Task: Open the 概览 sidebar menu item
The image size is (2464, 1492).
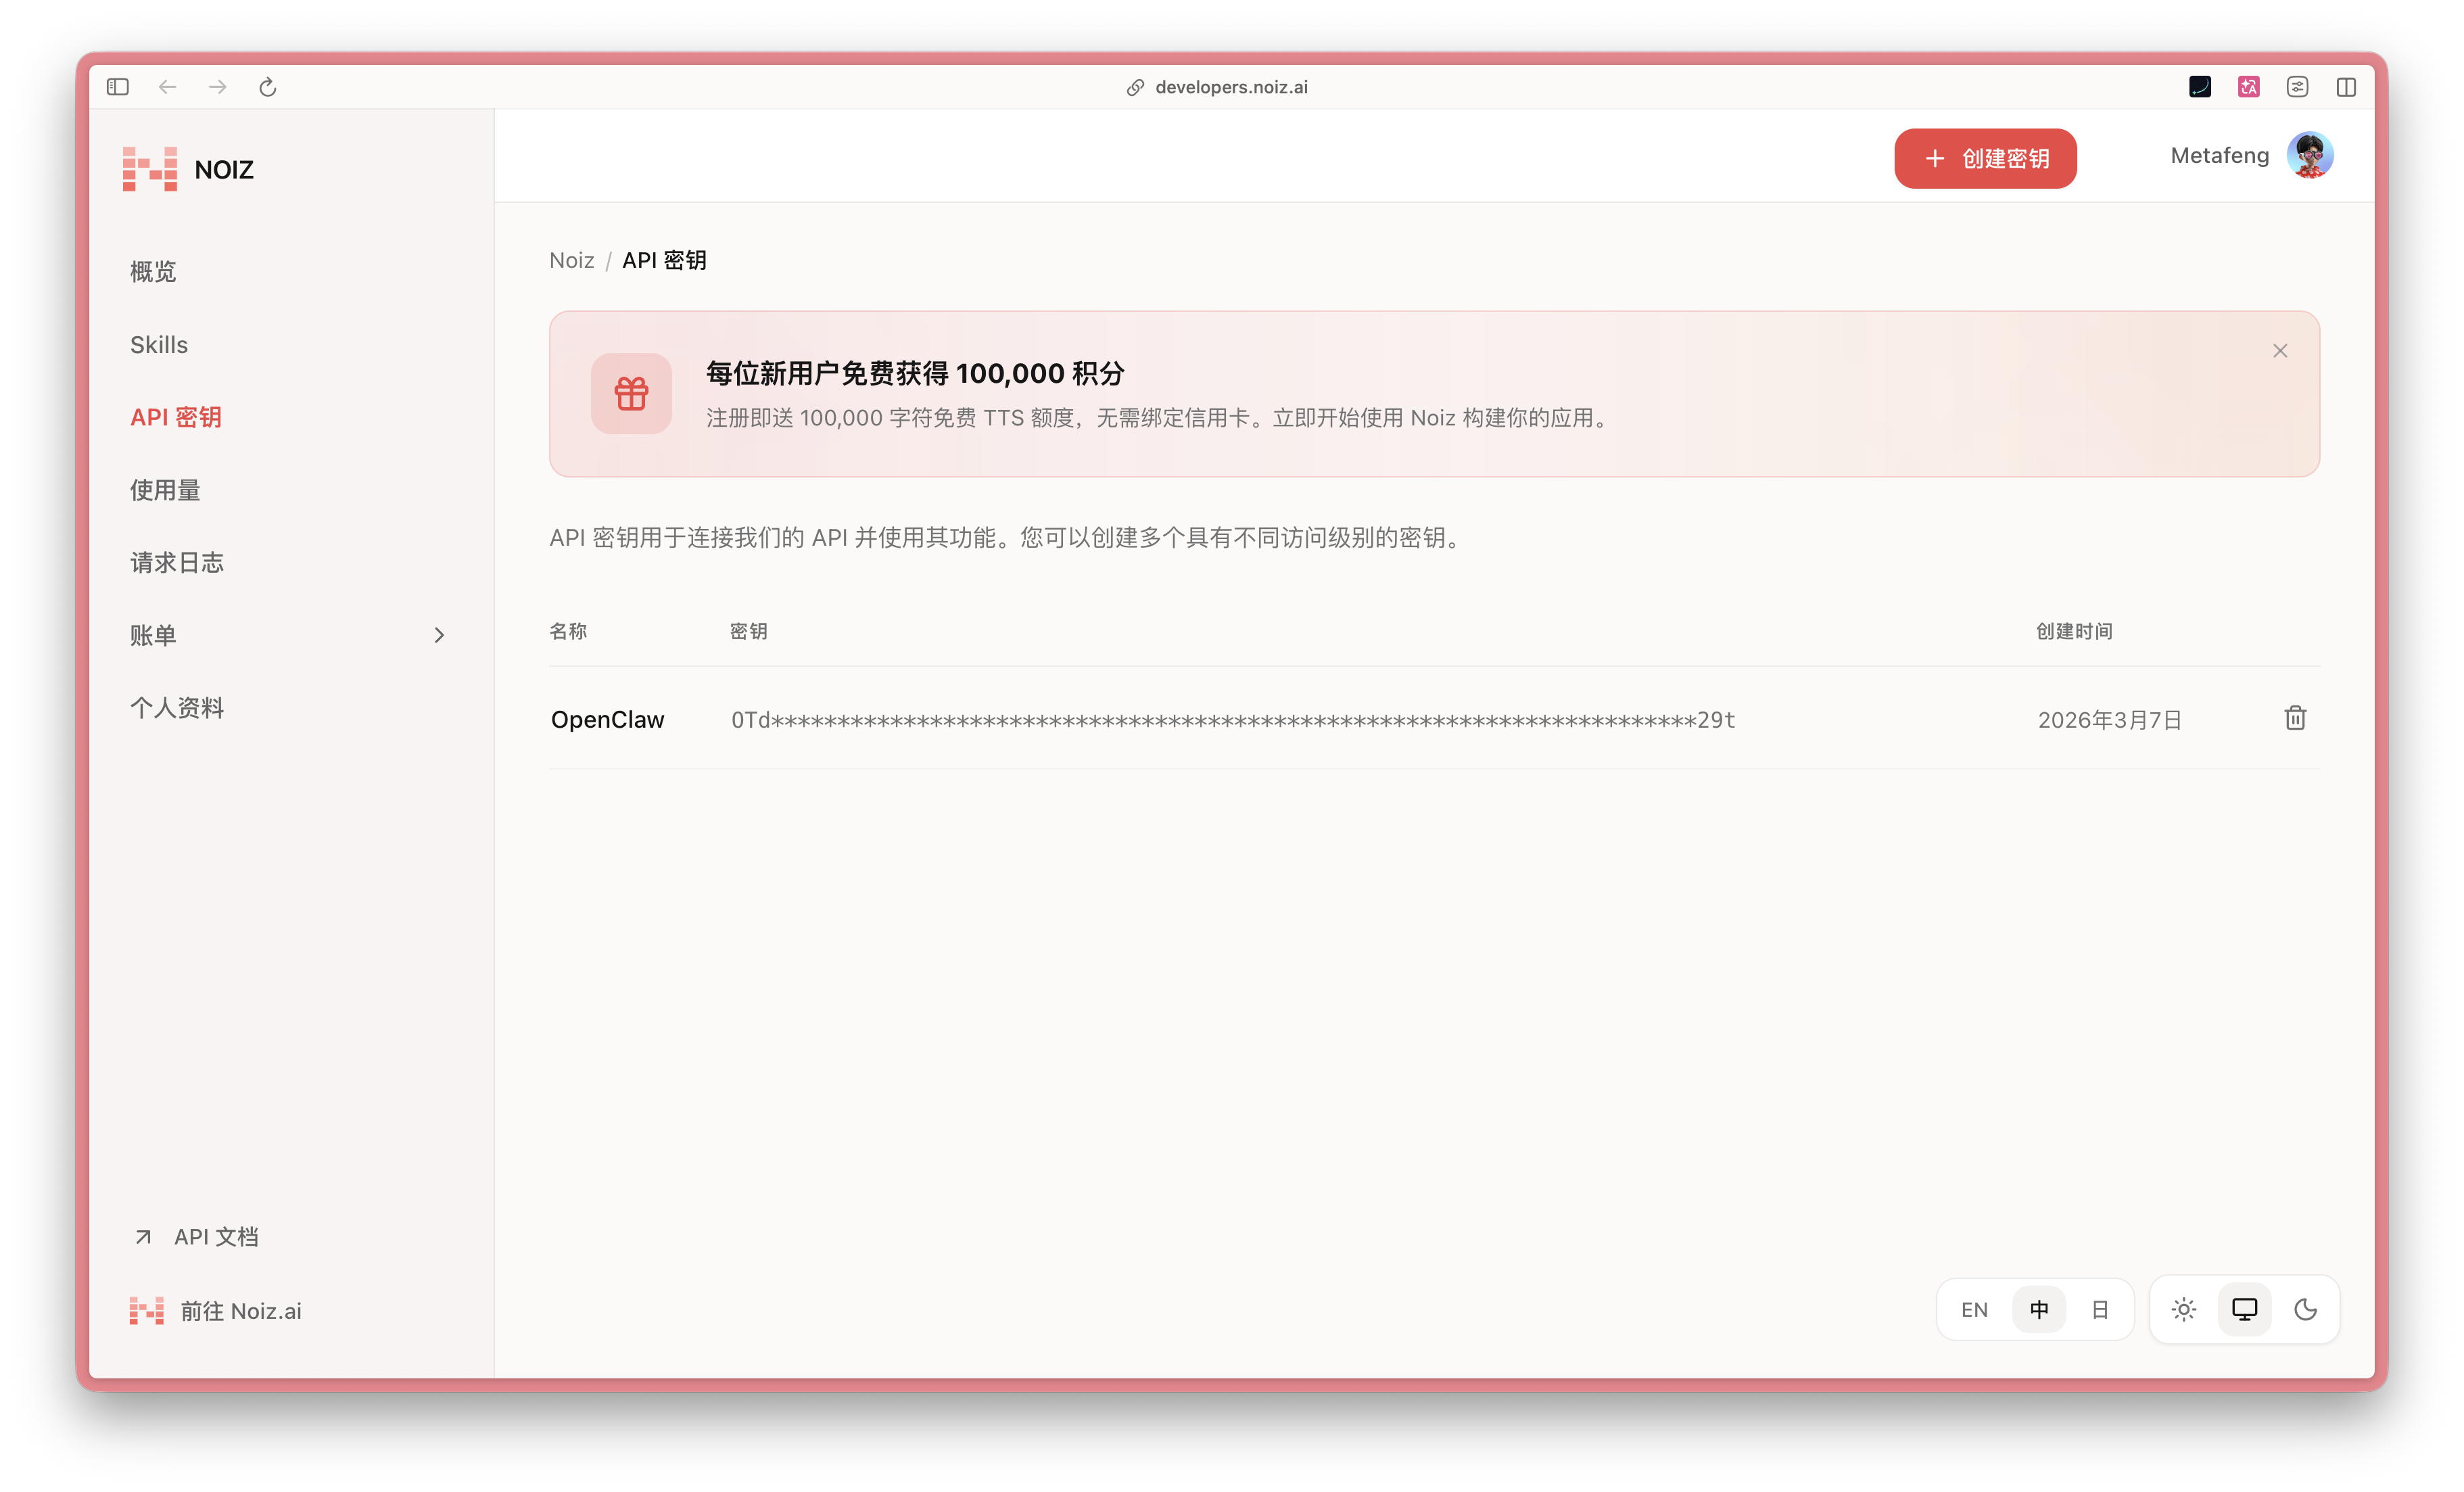Action: point(153,272)
